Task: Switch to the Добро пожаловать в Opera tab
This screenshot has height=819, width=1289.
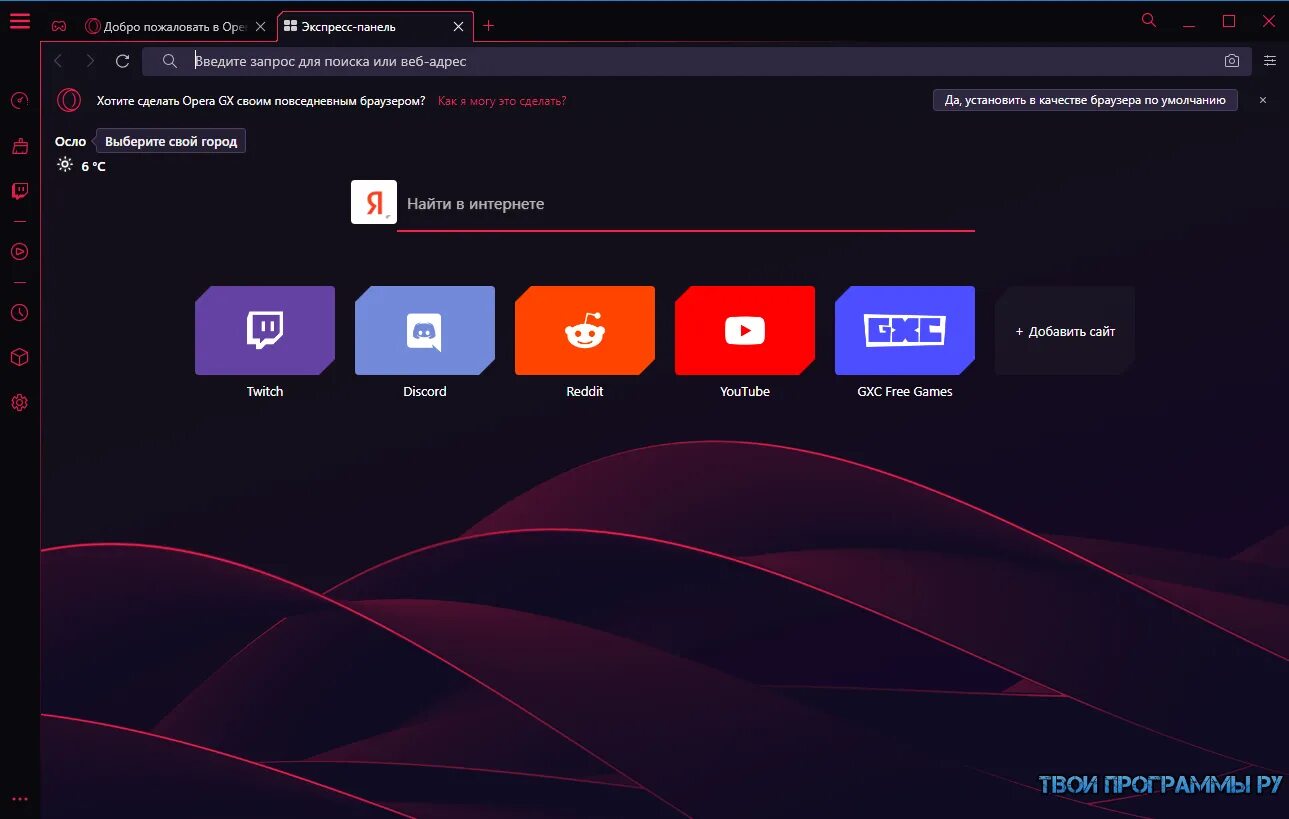Action: pos(174,27)
